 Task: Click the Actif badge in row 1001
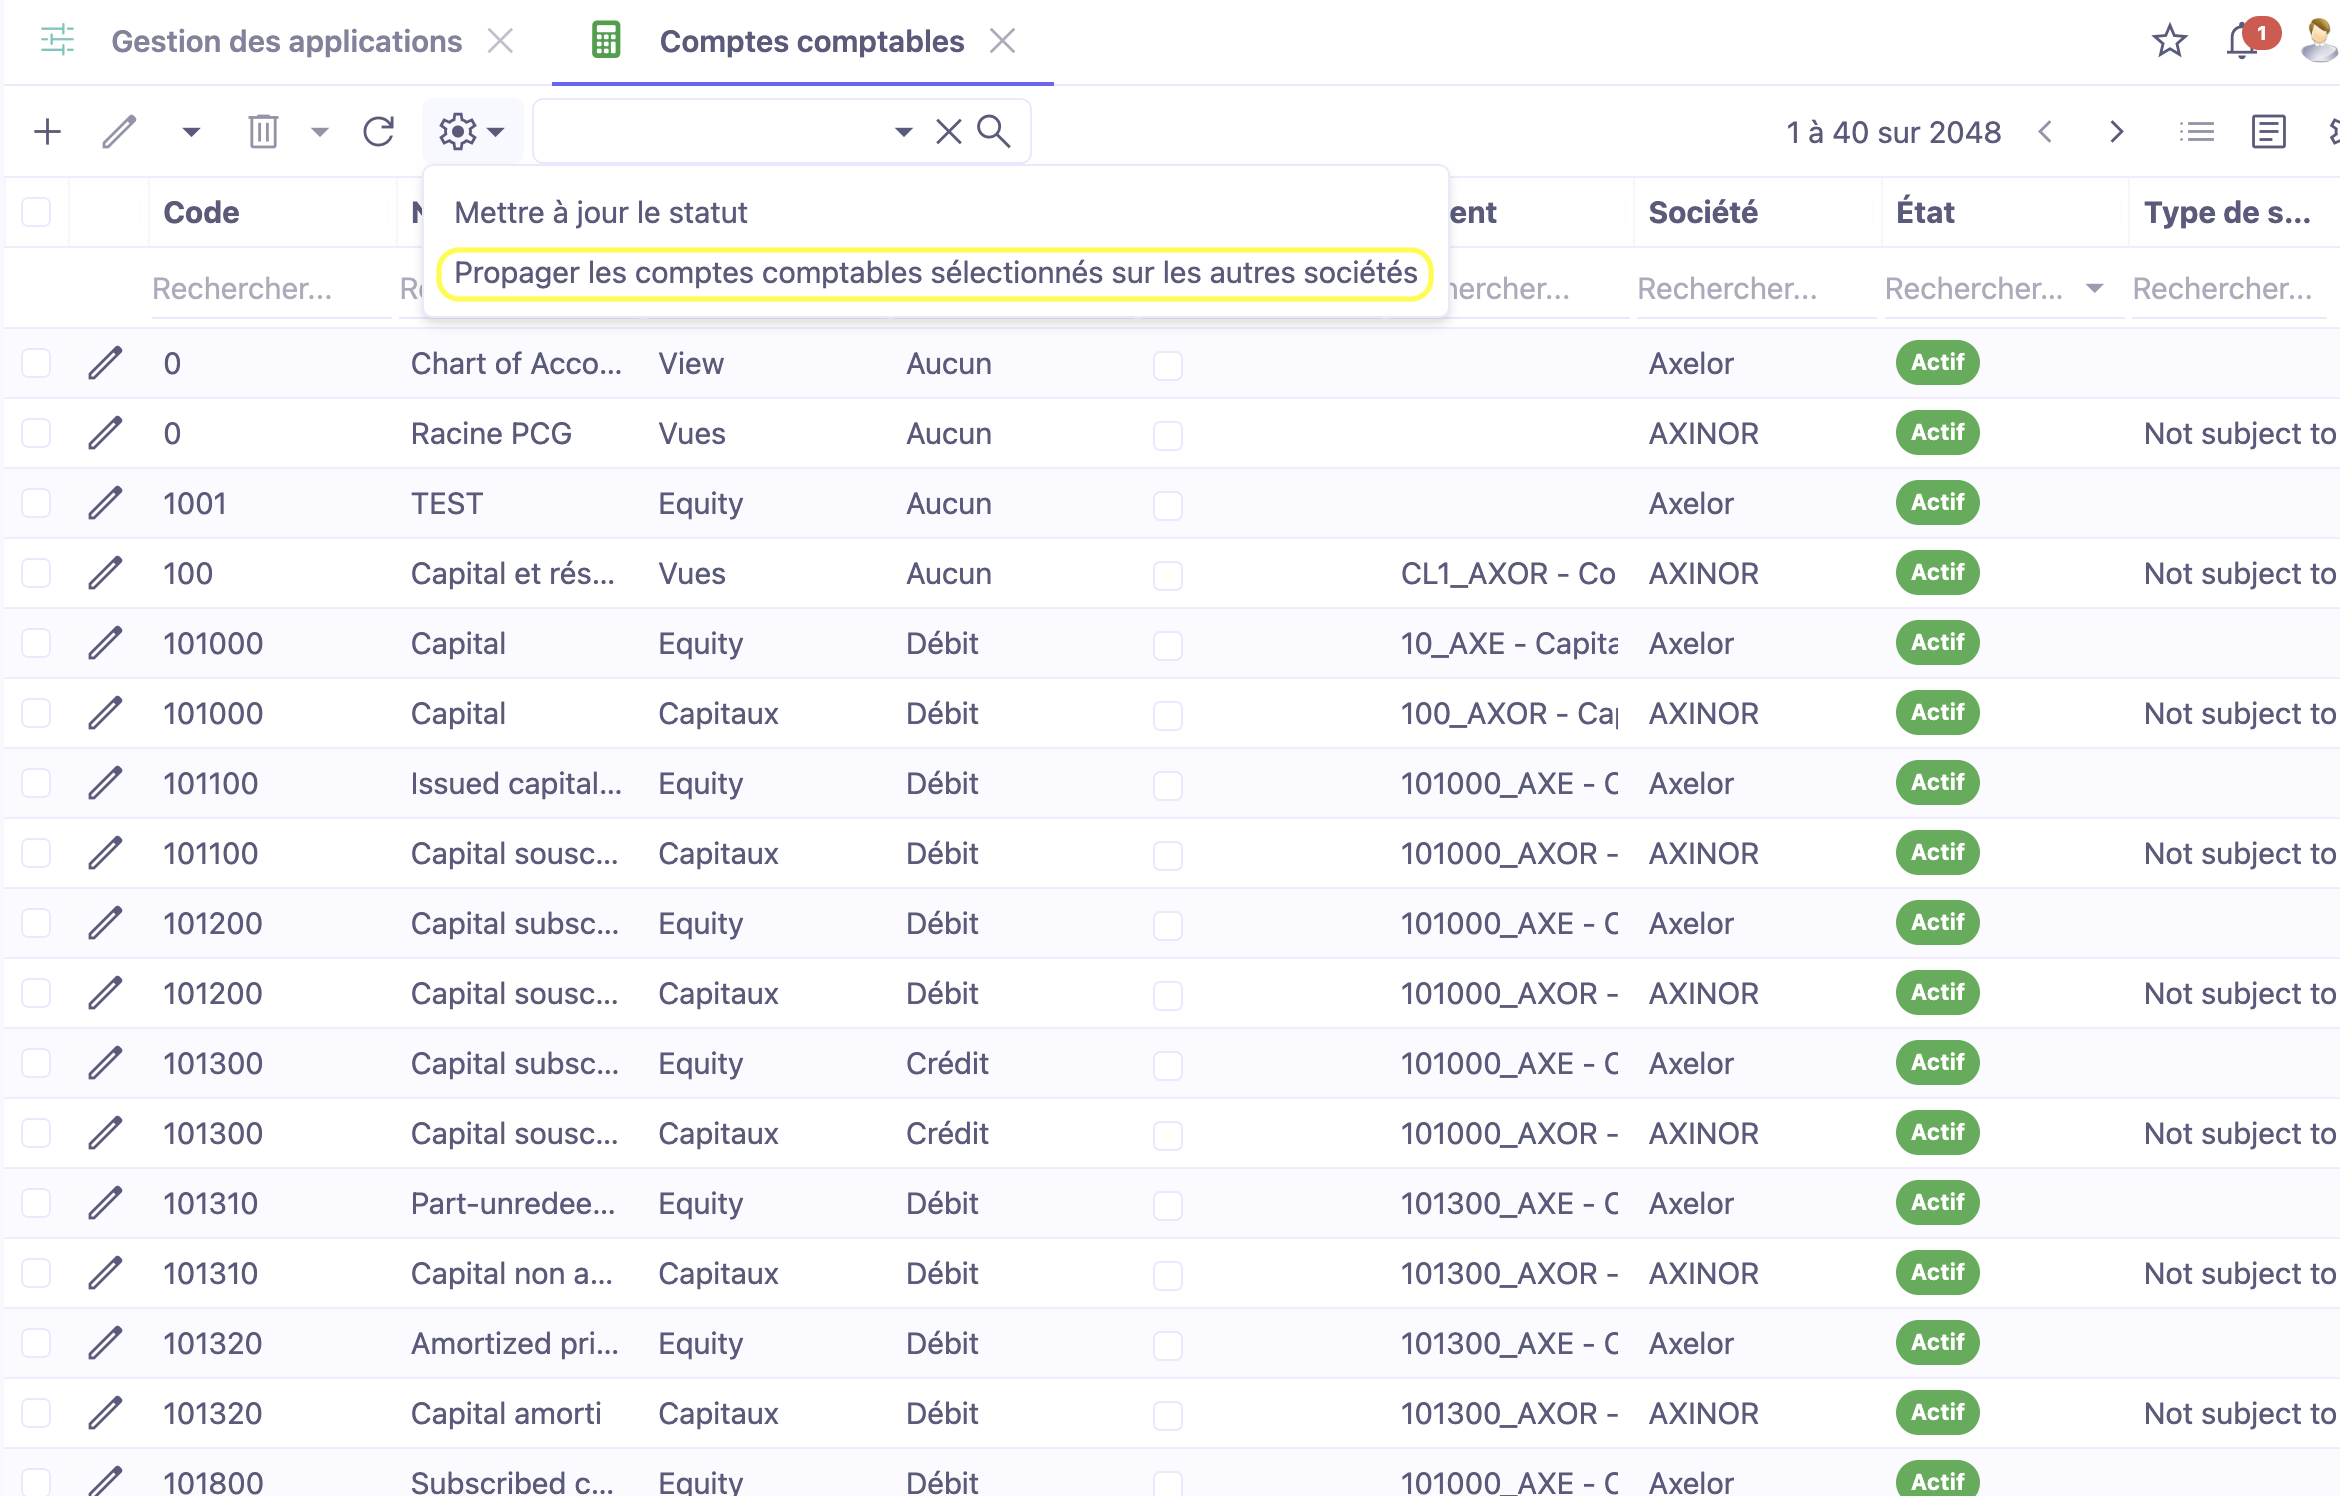(1937, 503)
